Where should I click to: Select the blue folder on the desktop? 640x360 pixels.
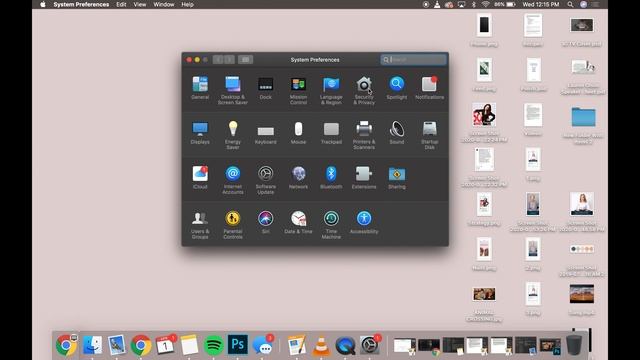point(583,117)
